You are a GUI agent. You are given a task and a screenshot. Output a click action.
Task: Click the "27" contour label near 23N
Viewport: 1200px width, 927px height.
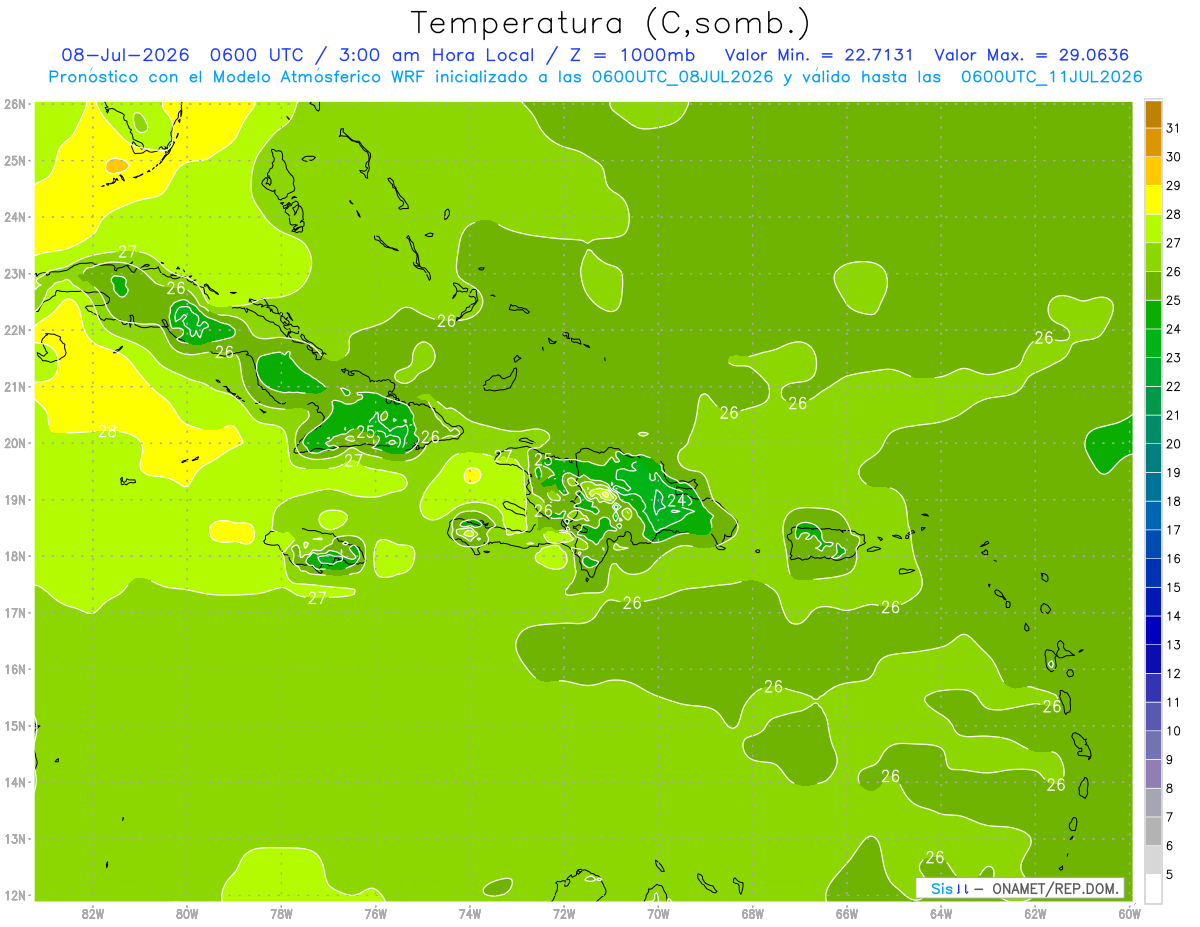(x=127, y=251)
